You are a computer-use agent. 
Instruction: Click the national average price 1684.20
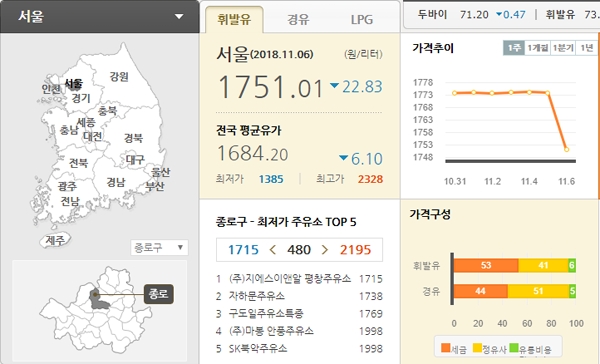253,153
